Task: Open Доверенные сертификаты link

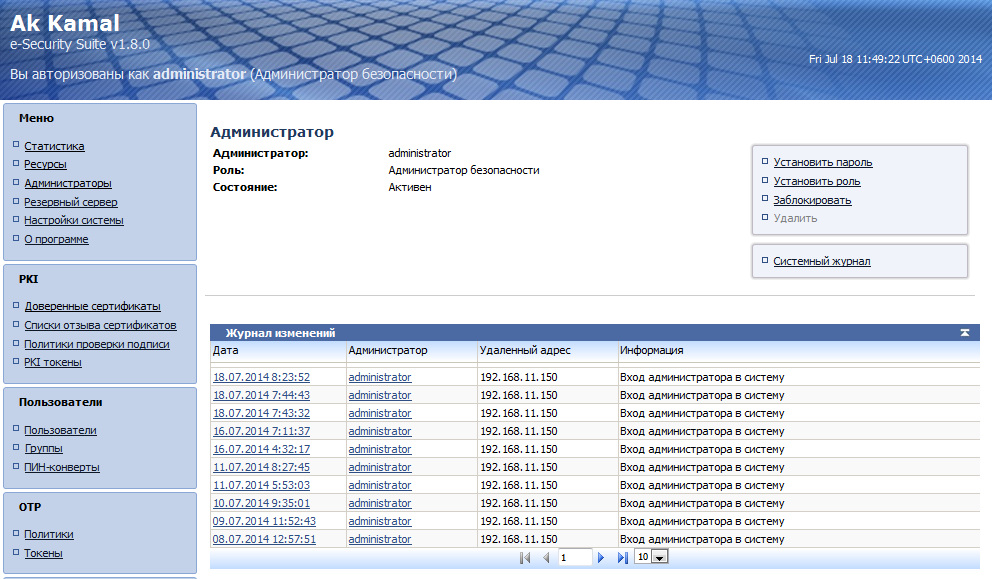Action: click(92, 306)
